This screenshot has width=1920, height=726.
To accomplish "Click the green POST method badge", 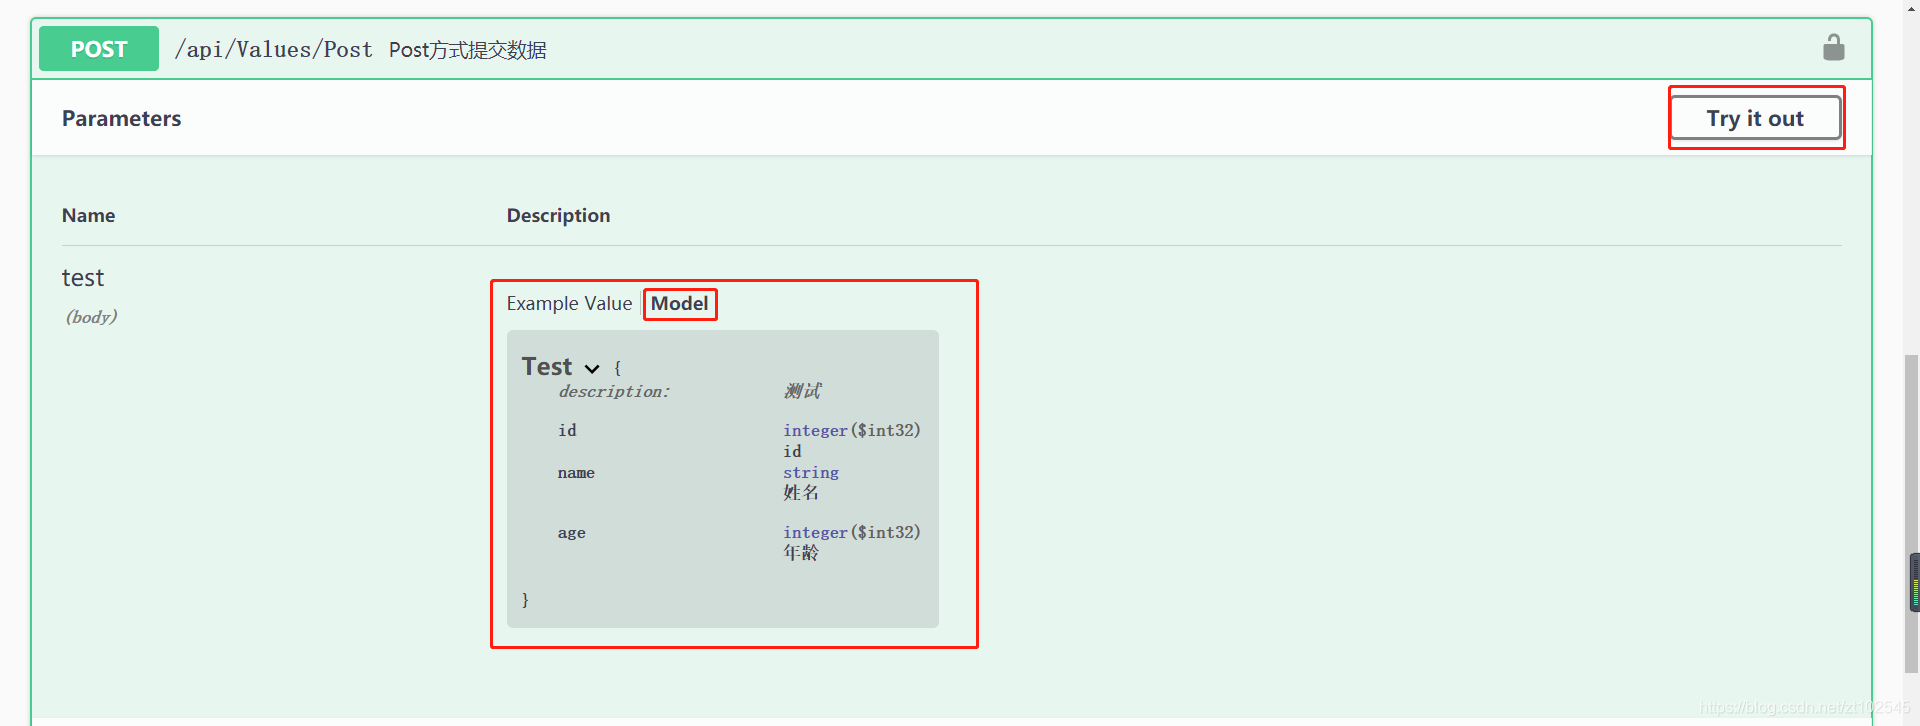I will [x=99, y=49].
